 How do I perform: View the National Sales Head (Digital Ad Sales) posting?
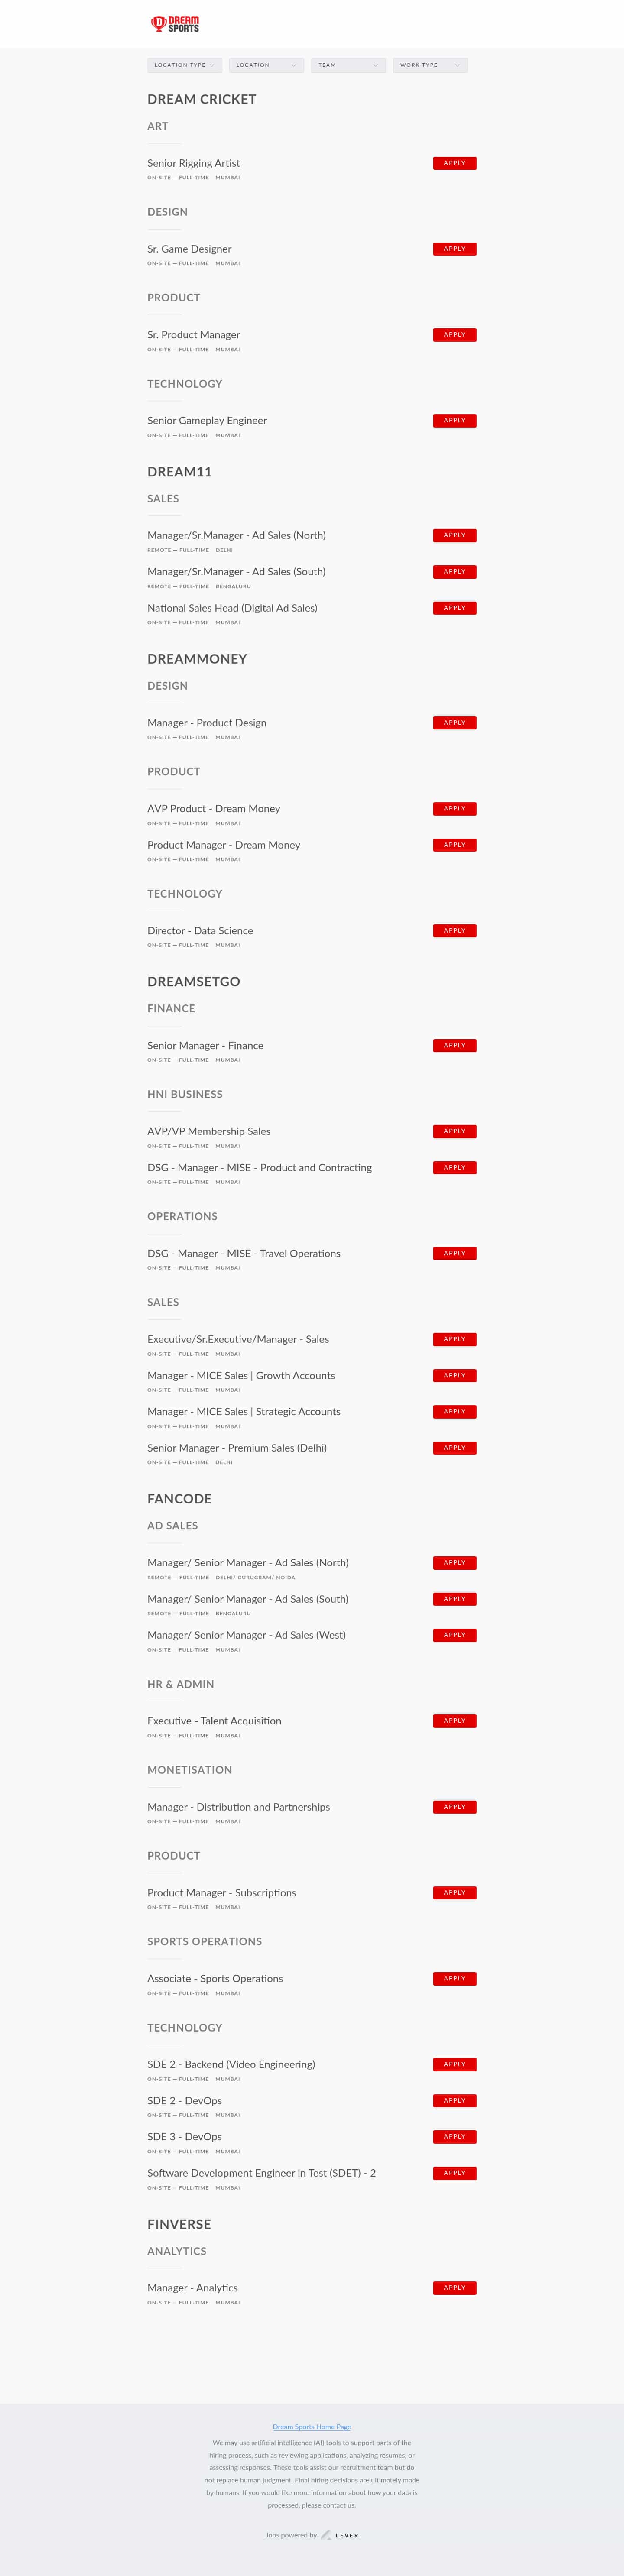(232, 608)
